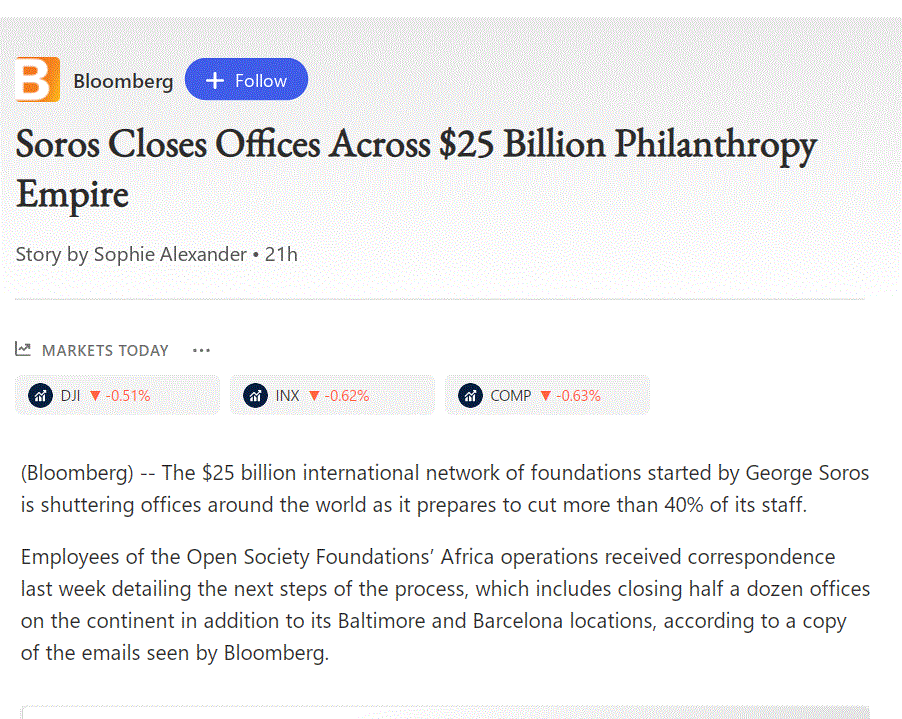Click the DJI red down arrow
This screenshot has width=902, height=719.
click(95, 396)
